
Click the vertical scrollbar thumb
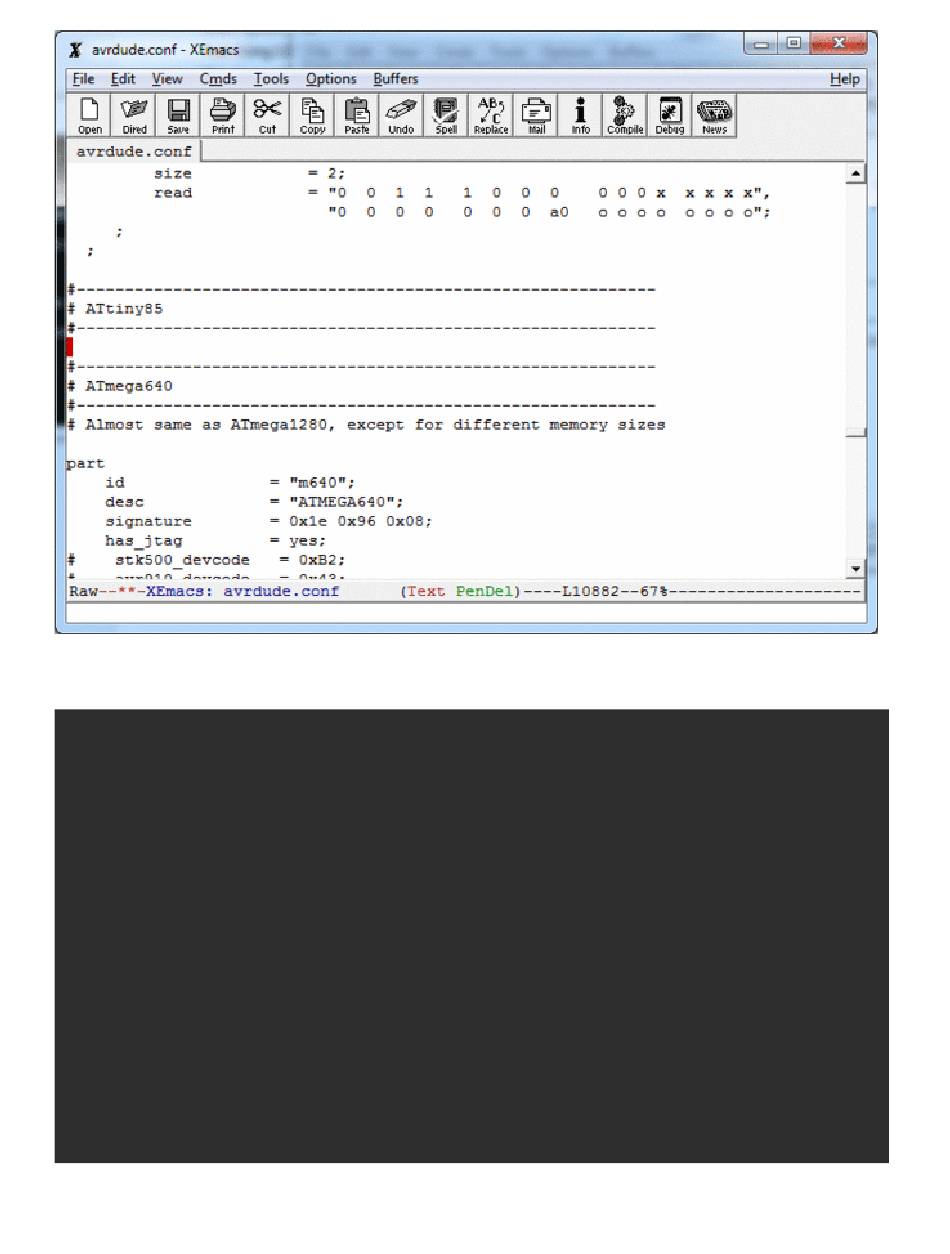(x=855, y=432)
